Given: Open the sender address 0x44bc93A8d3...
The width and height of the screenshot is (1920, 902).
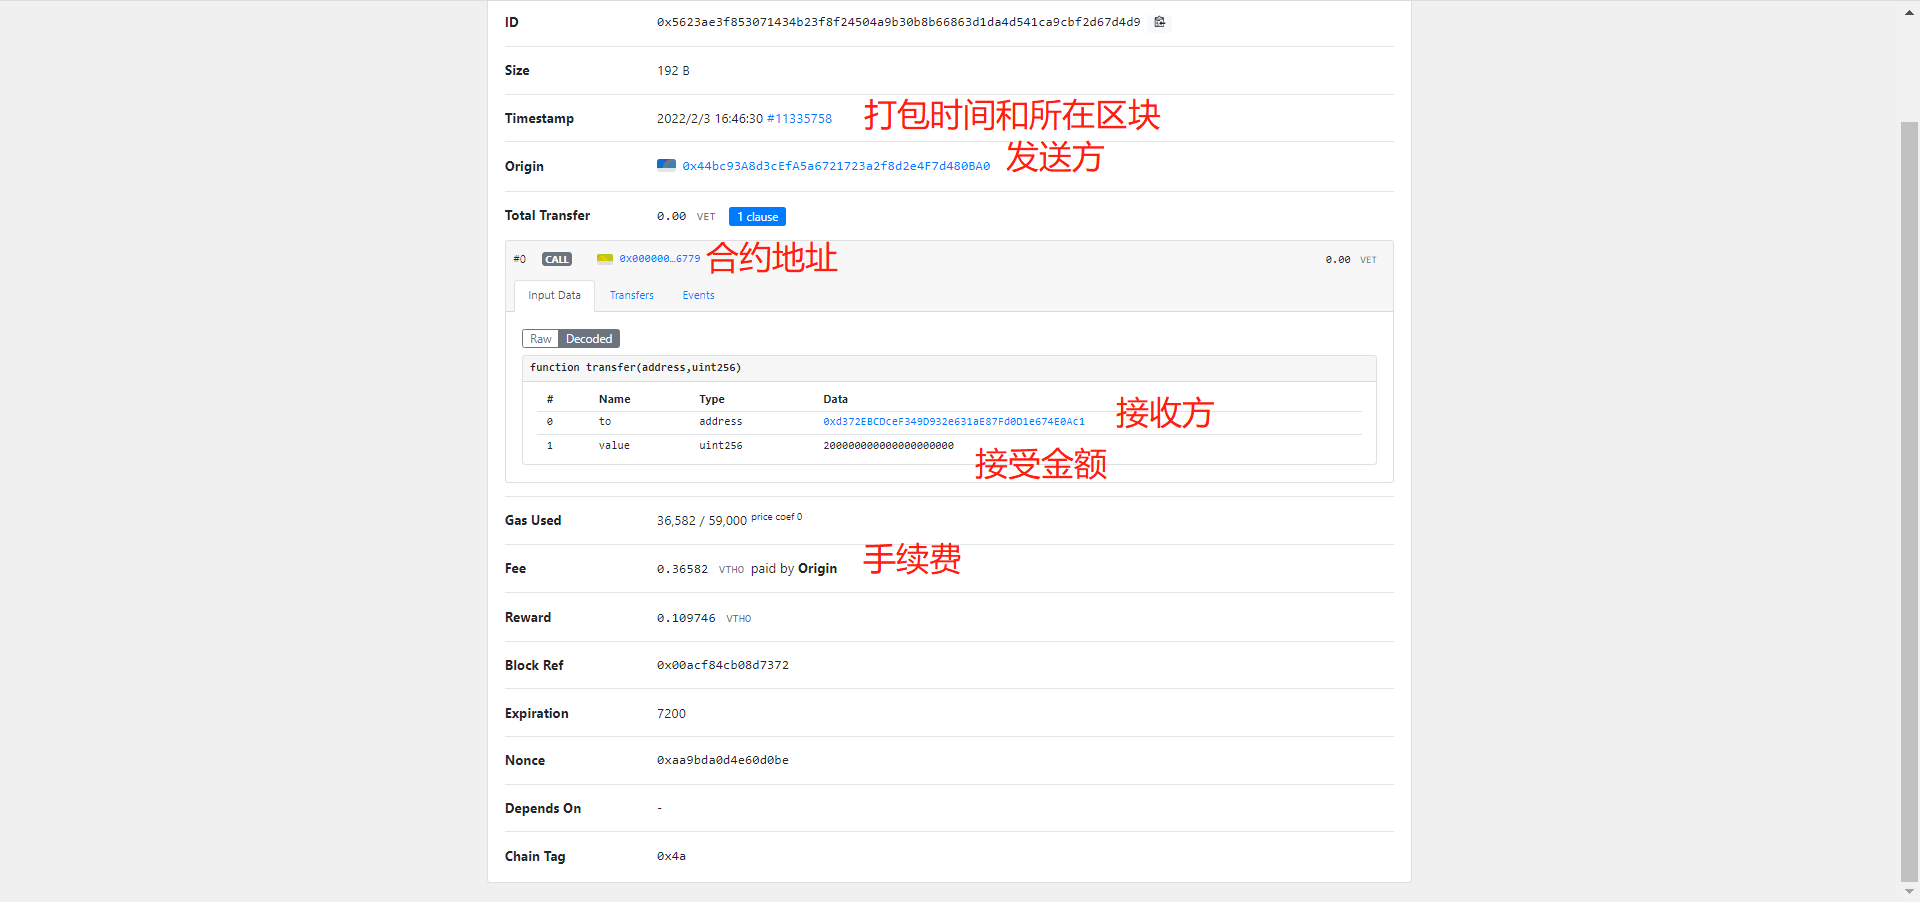Looking at the screenshot, I should 836,165.
